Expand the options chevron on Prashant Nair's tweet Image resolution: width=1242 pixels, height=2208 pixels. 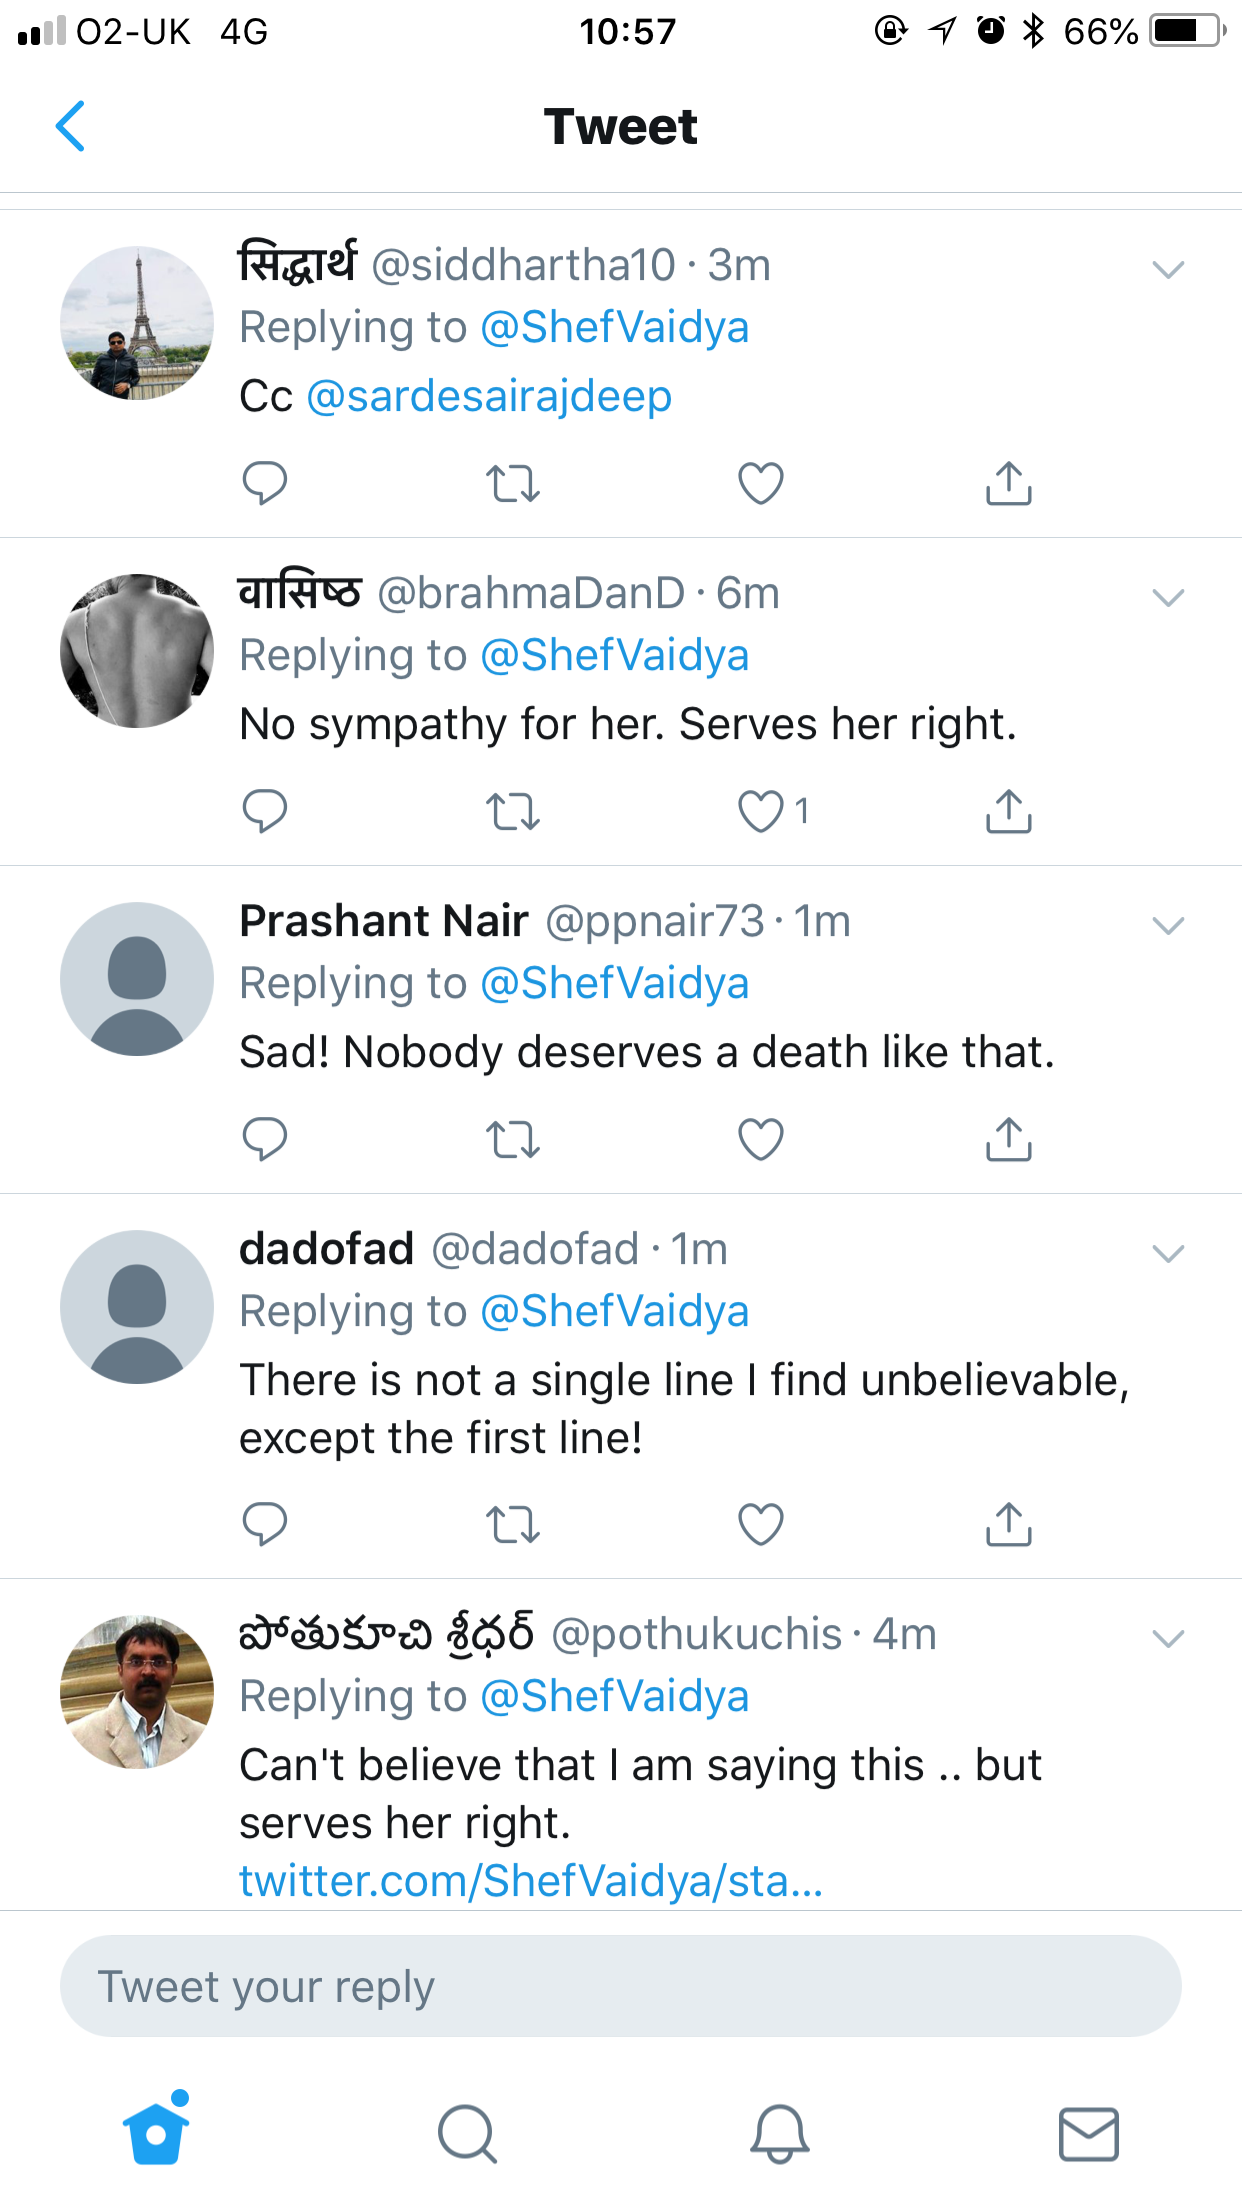[x=1168, y=925]
